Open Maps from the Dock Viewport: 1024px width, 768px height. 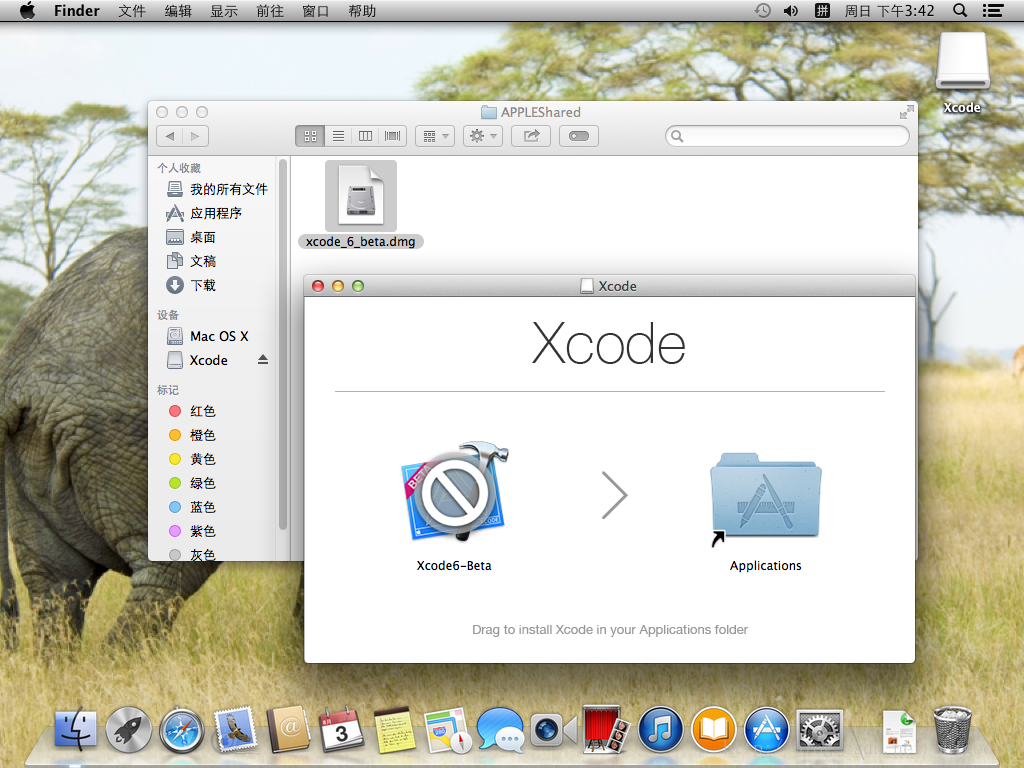(x=447, y=729)
